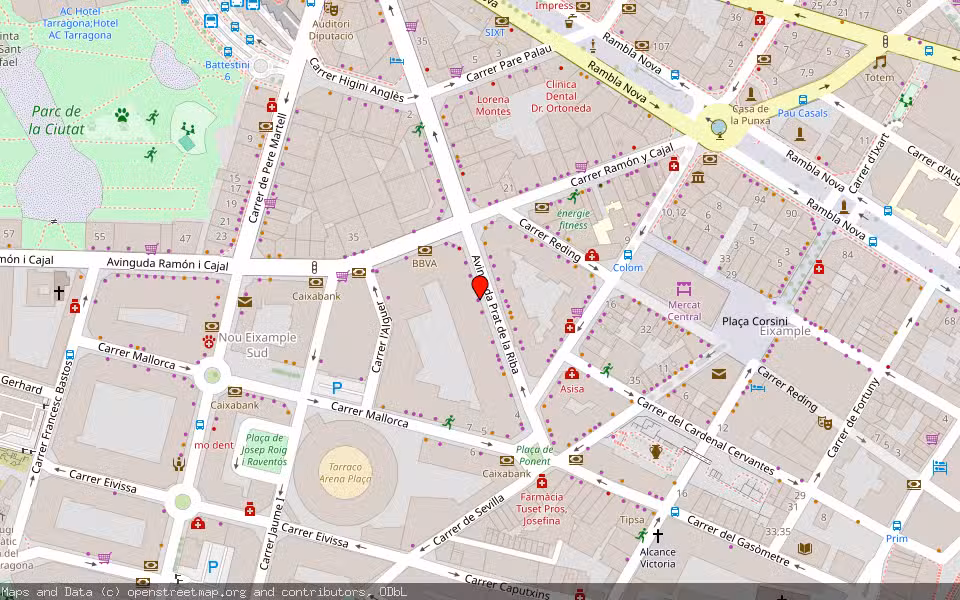
Task: Select the running person icon on Carrer de Sevilla
Action: click(448, 421)
